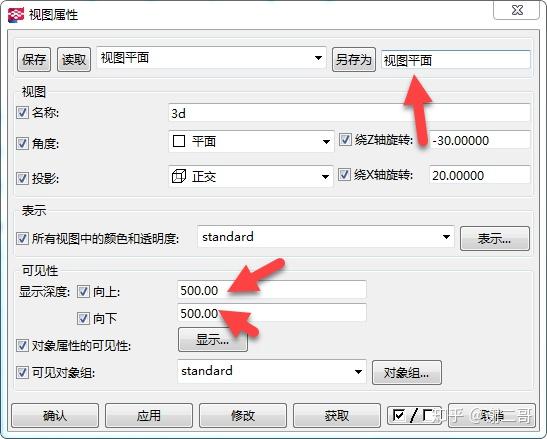
Task: Click the 绕Z轴旋转 value field -30.00000
Action: pos(479,140)
